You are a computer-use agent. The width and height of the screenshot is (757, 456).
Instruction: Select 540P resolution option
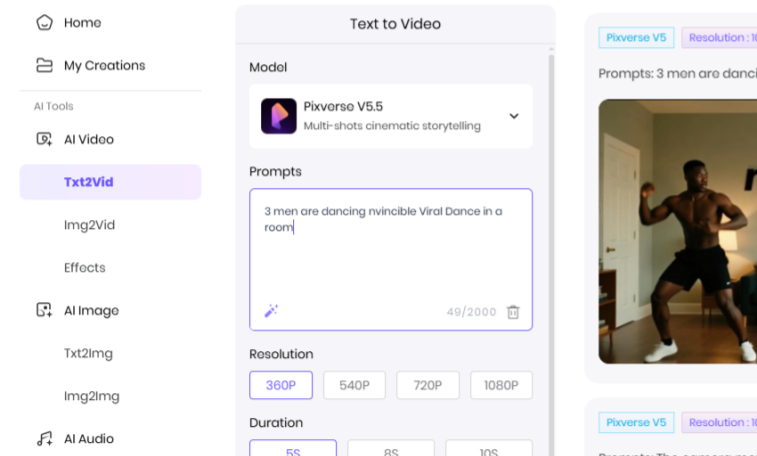(354, 385)
